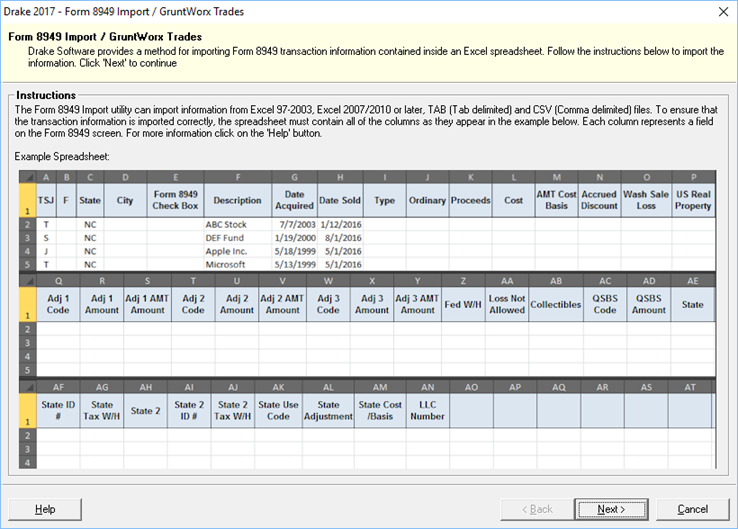Click the 'Form 8949 Check Box' header cell
Viewport: 738px width, 529px height.
coord(176,200)
